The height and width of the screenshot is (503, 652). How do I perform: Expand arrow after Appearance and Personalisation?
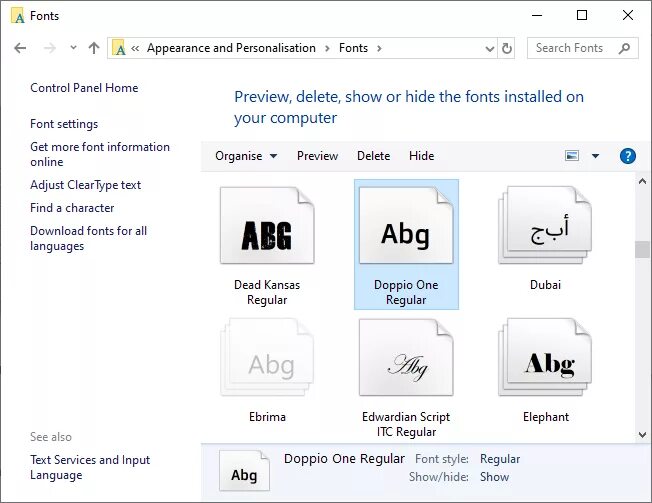(327, 48)
